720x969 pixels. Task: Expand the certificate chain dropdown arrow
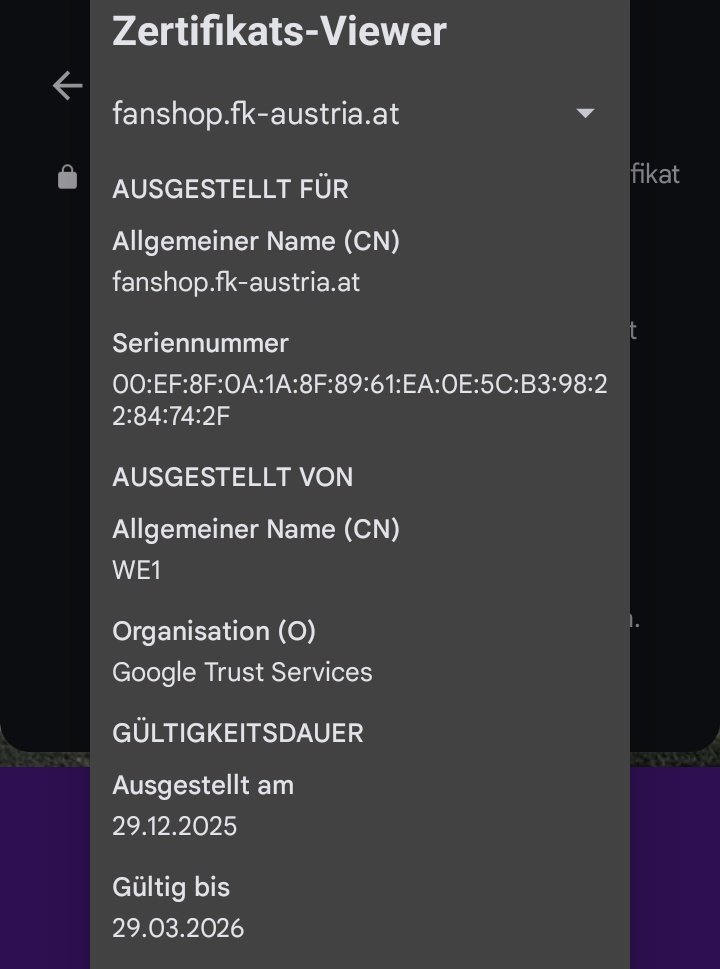(x=586, y=114)
